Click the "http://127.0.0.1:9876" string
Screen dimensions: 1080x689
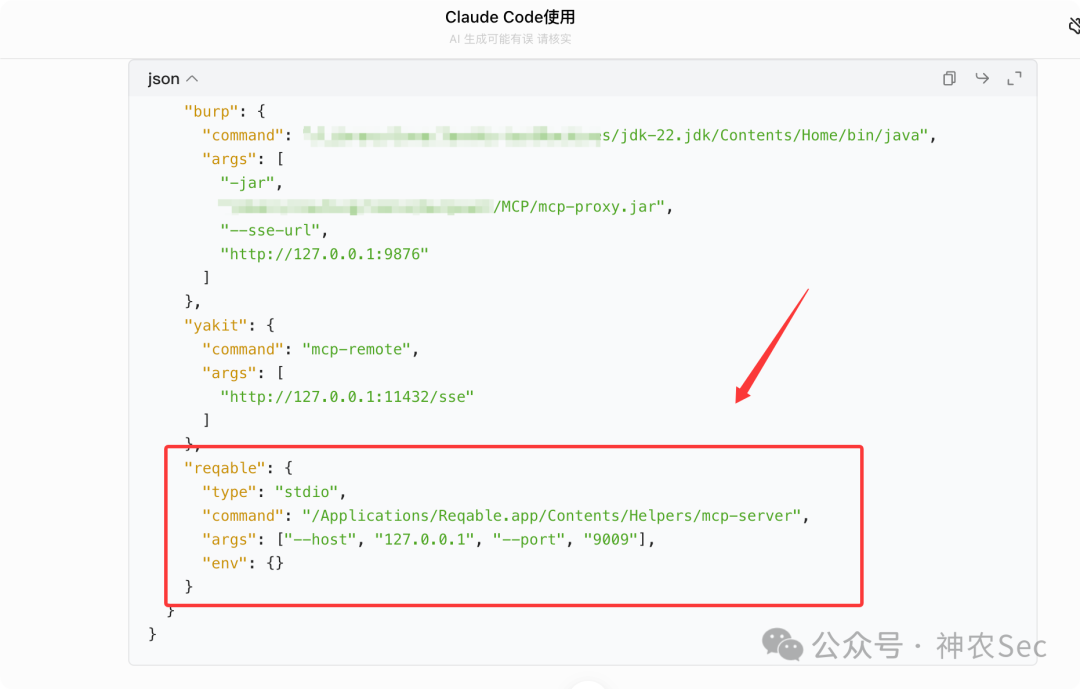[324, 254]
